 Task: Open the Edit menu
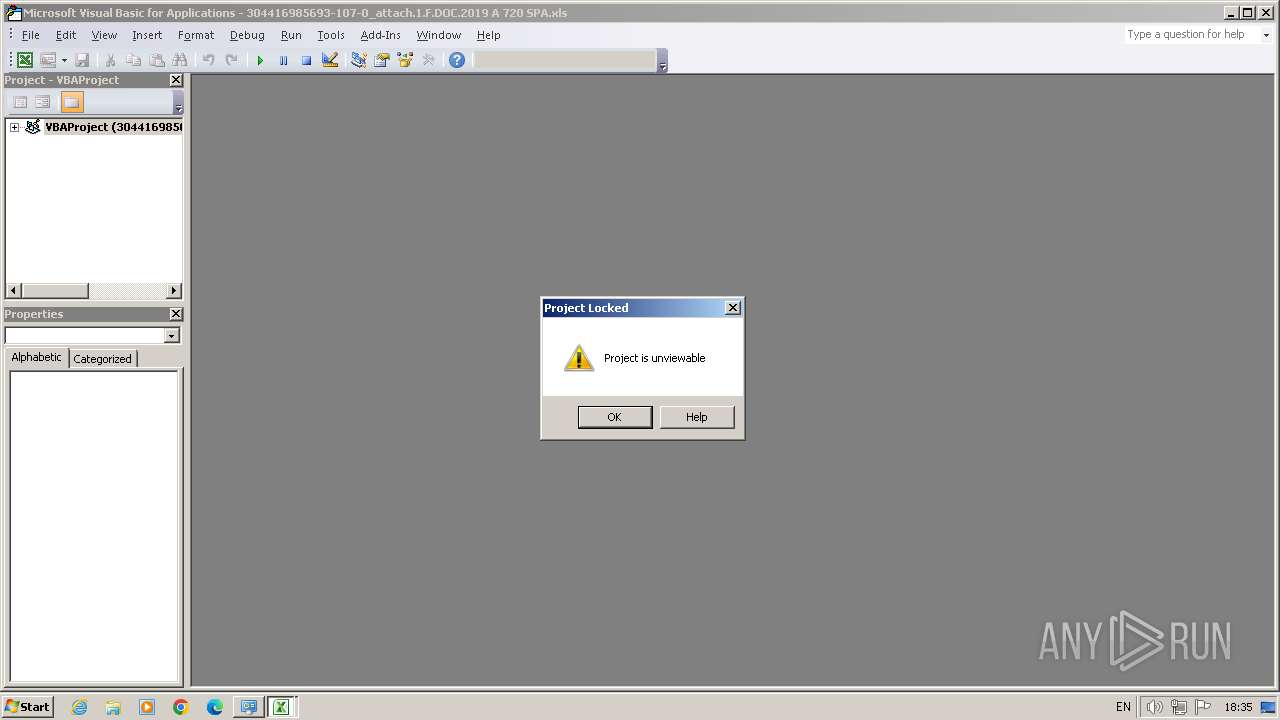point(66,35)
